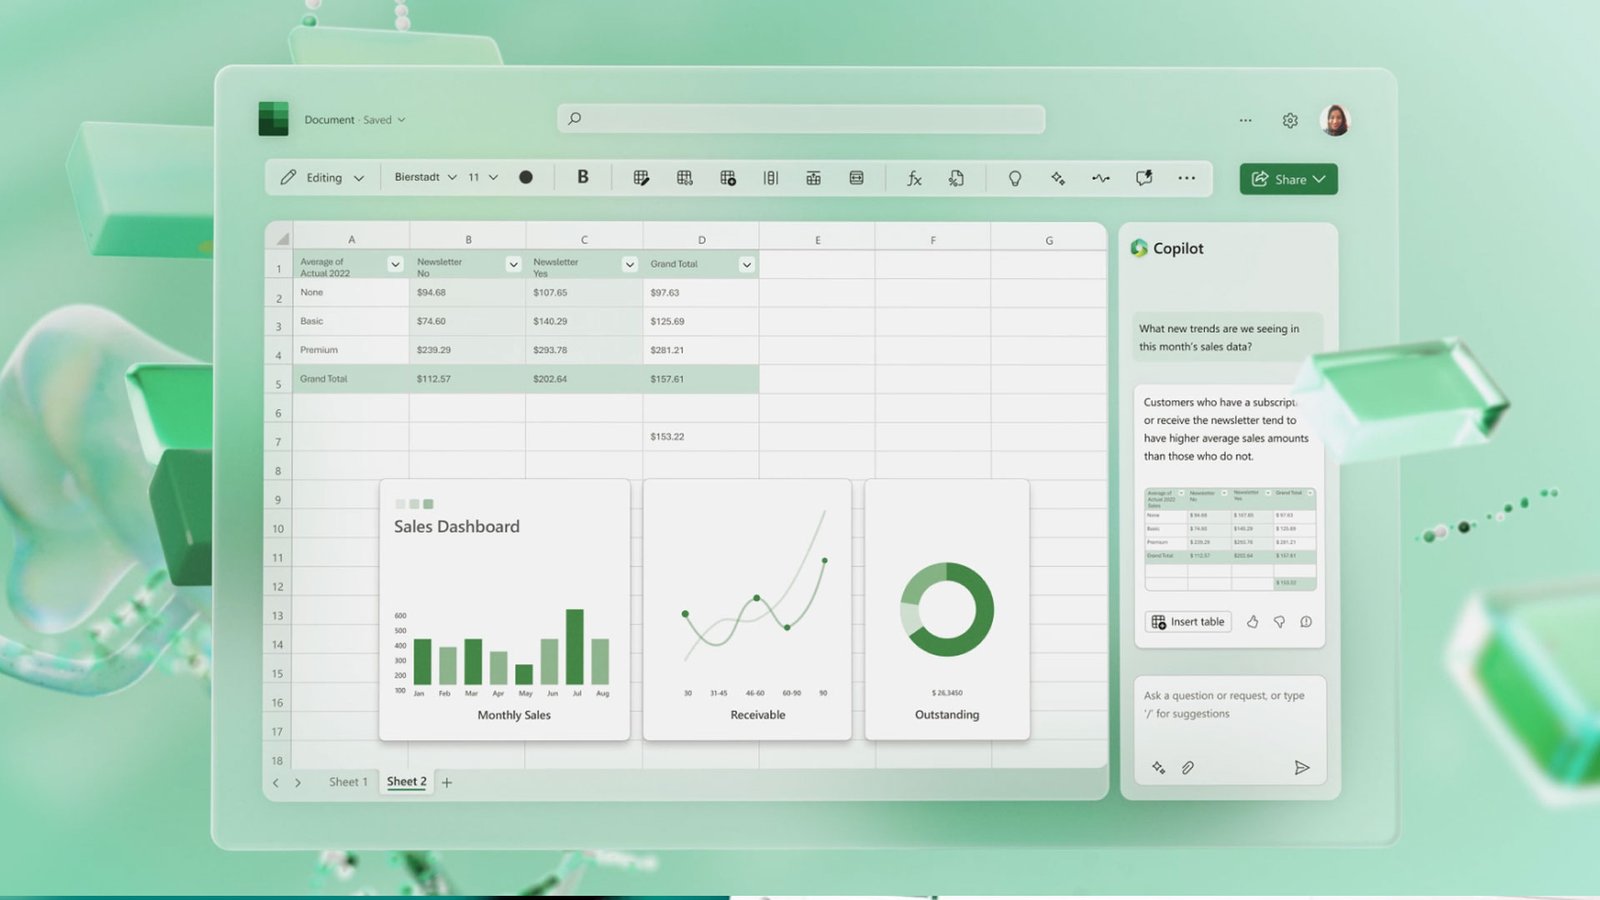Switch to the Sheet 1 tab
The width and height of the screenshot is (1600, 900).
pyautogui.click(x=348, y=782)
